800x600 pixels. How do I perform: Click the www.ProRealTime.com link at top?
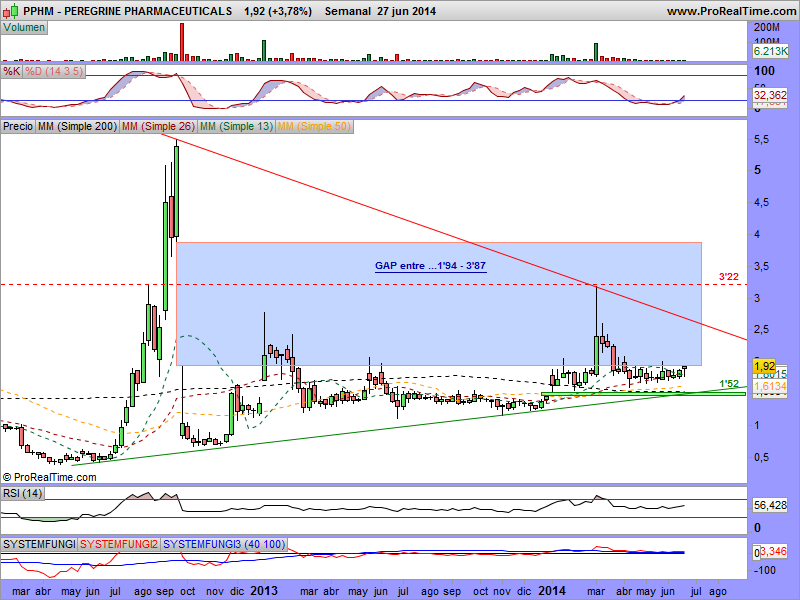[x=733, y=11]
